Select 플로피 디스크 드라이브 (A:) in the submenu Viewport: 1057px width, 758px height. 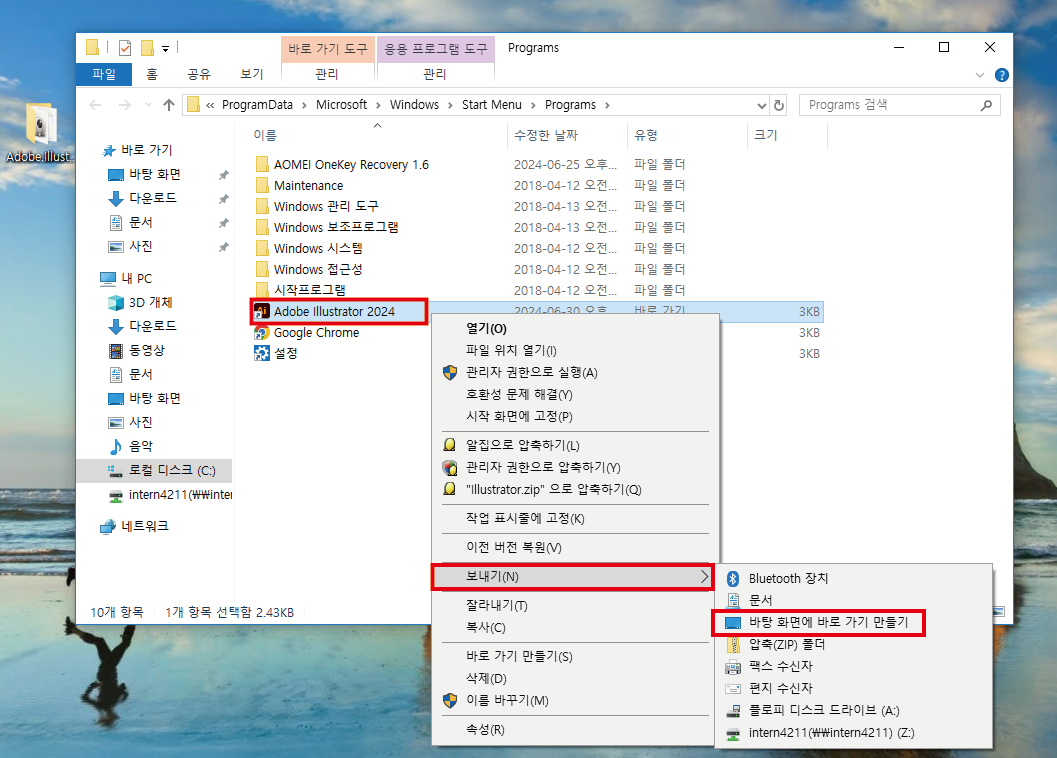point(853,710)
